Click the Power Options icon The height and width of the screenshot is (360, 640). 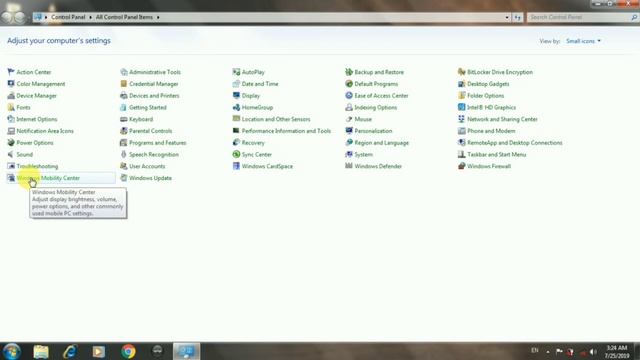pyautogui.click(x=11, y=143)
